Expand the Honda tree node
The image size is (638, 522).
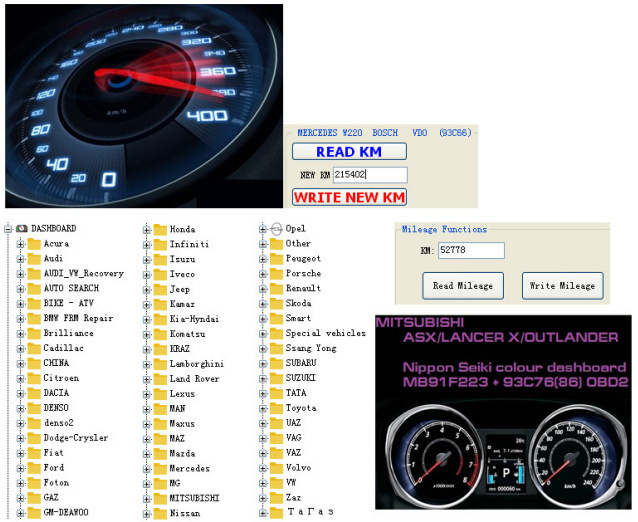(146, 229)
